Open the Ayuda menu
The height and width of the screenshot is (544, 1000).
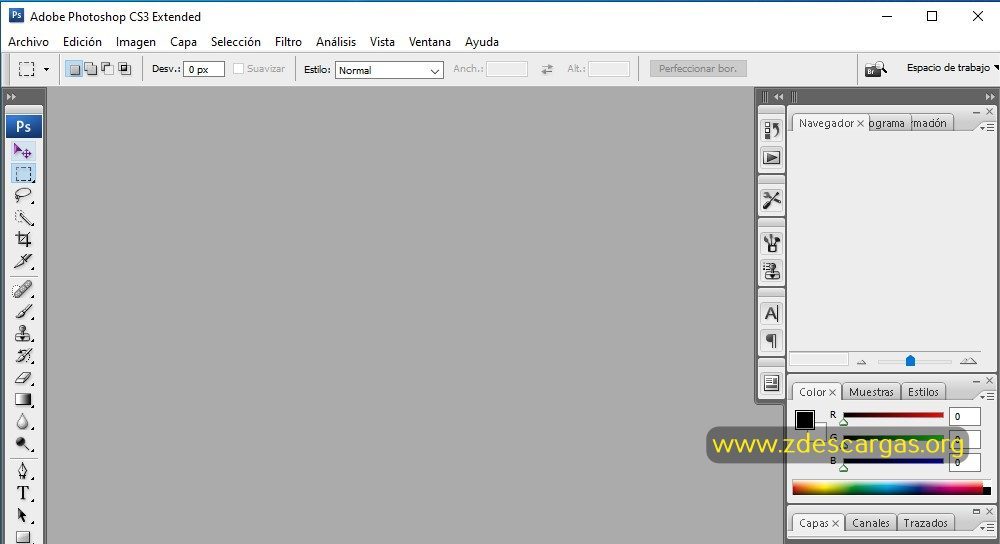pos(482,42)
